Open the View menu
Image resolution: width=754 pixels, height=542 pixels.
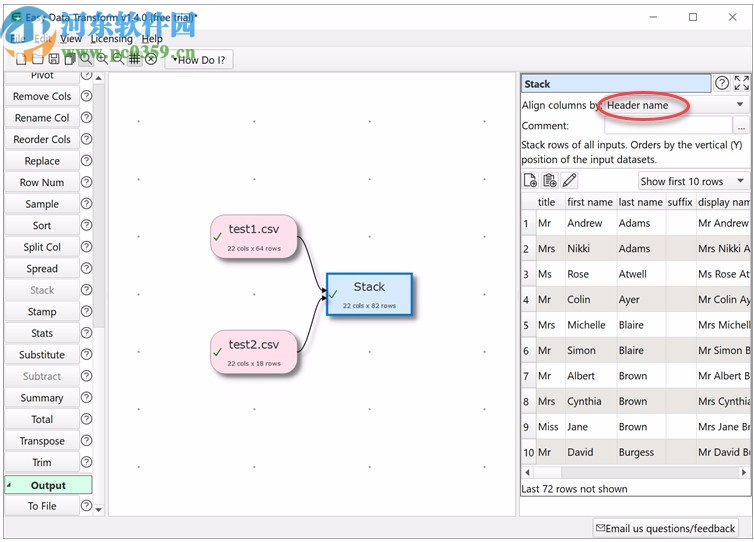point(71,38)
